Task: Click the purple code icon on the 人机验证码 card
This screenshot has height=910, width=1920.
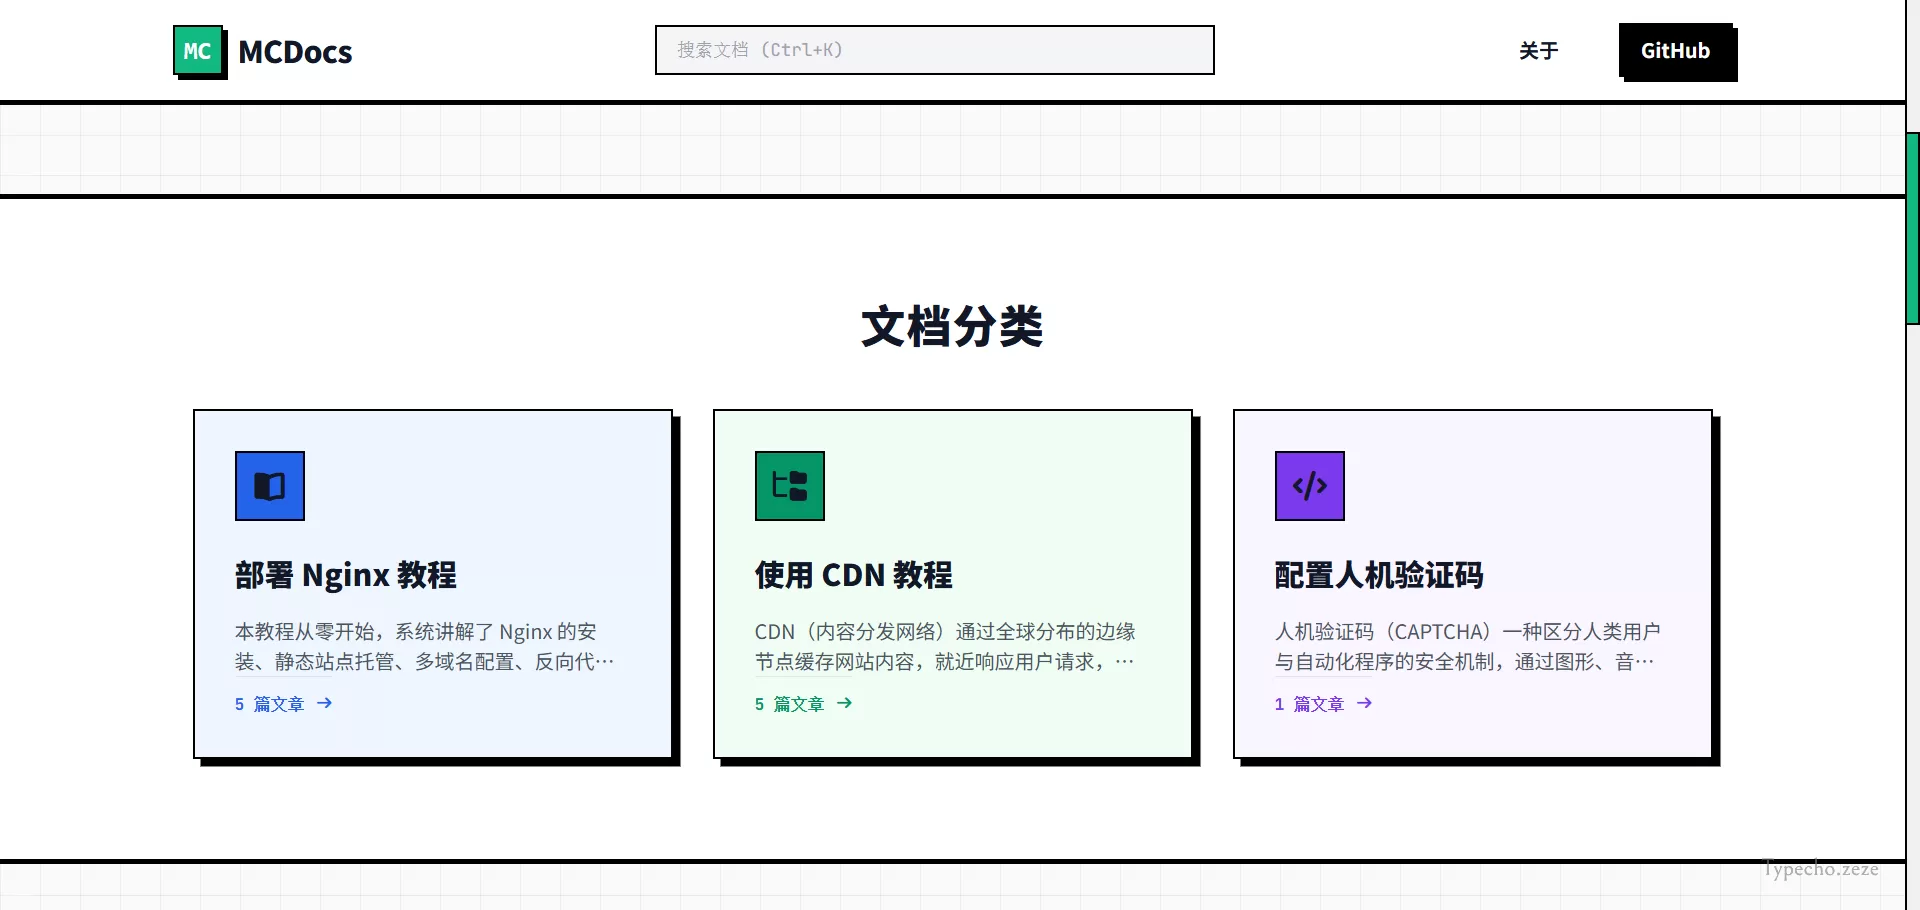Action: point(1310,486)
